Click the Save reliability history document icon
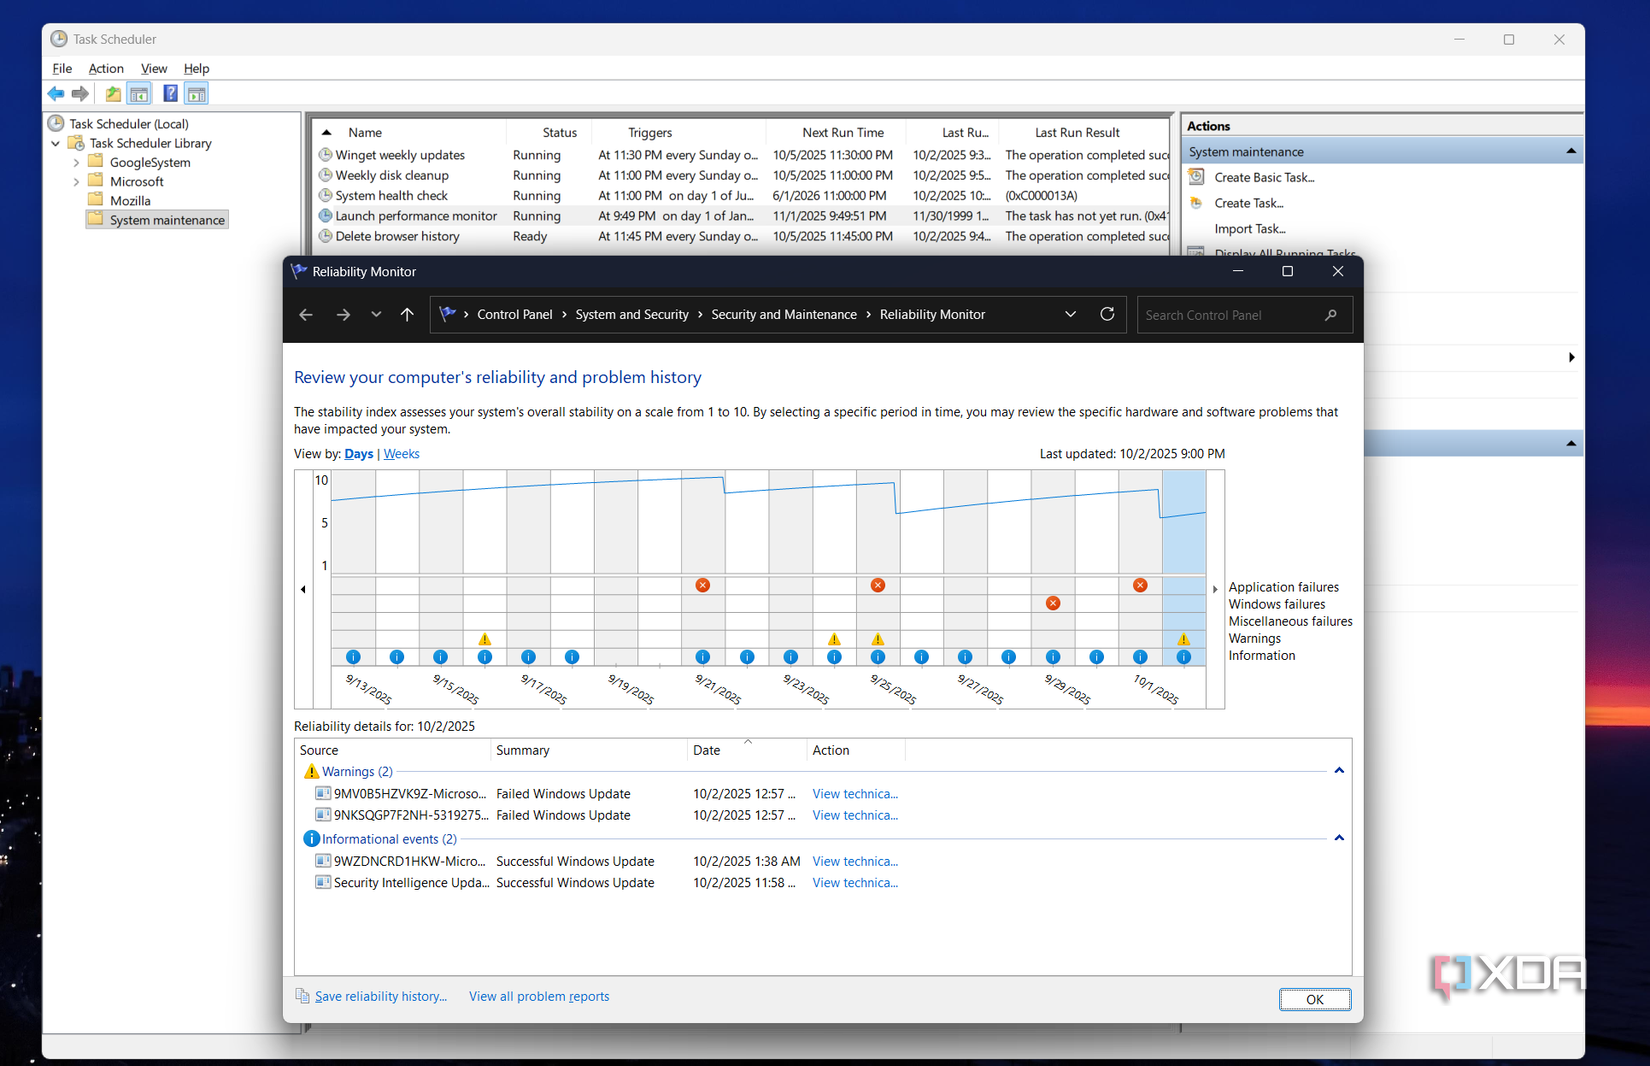The height and width of the screenshot is (1066, 1650). click(x=302, y=996)
